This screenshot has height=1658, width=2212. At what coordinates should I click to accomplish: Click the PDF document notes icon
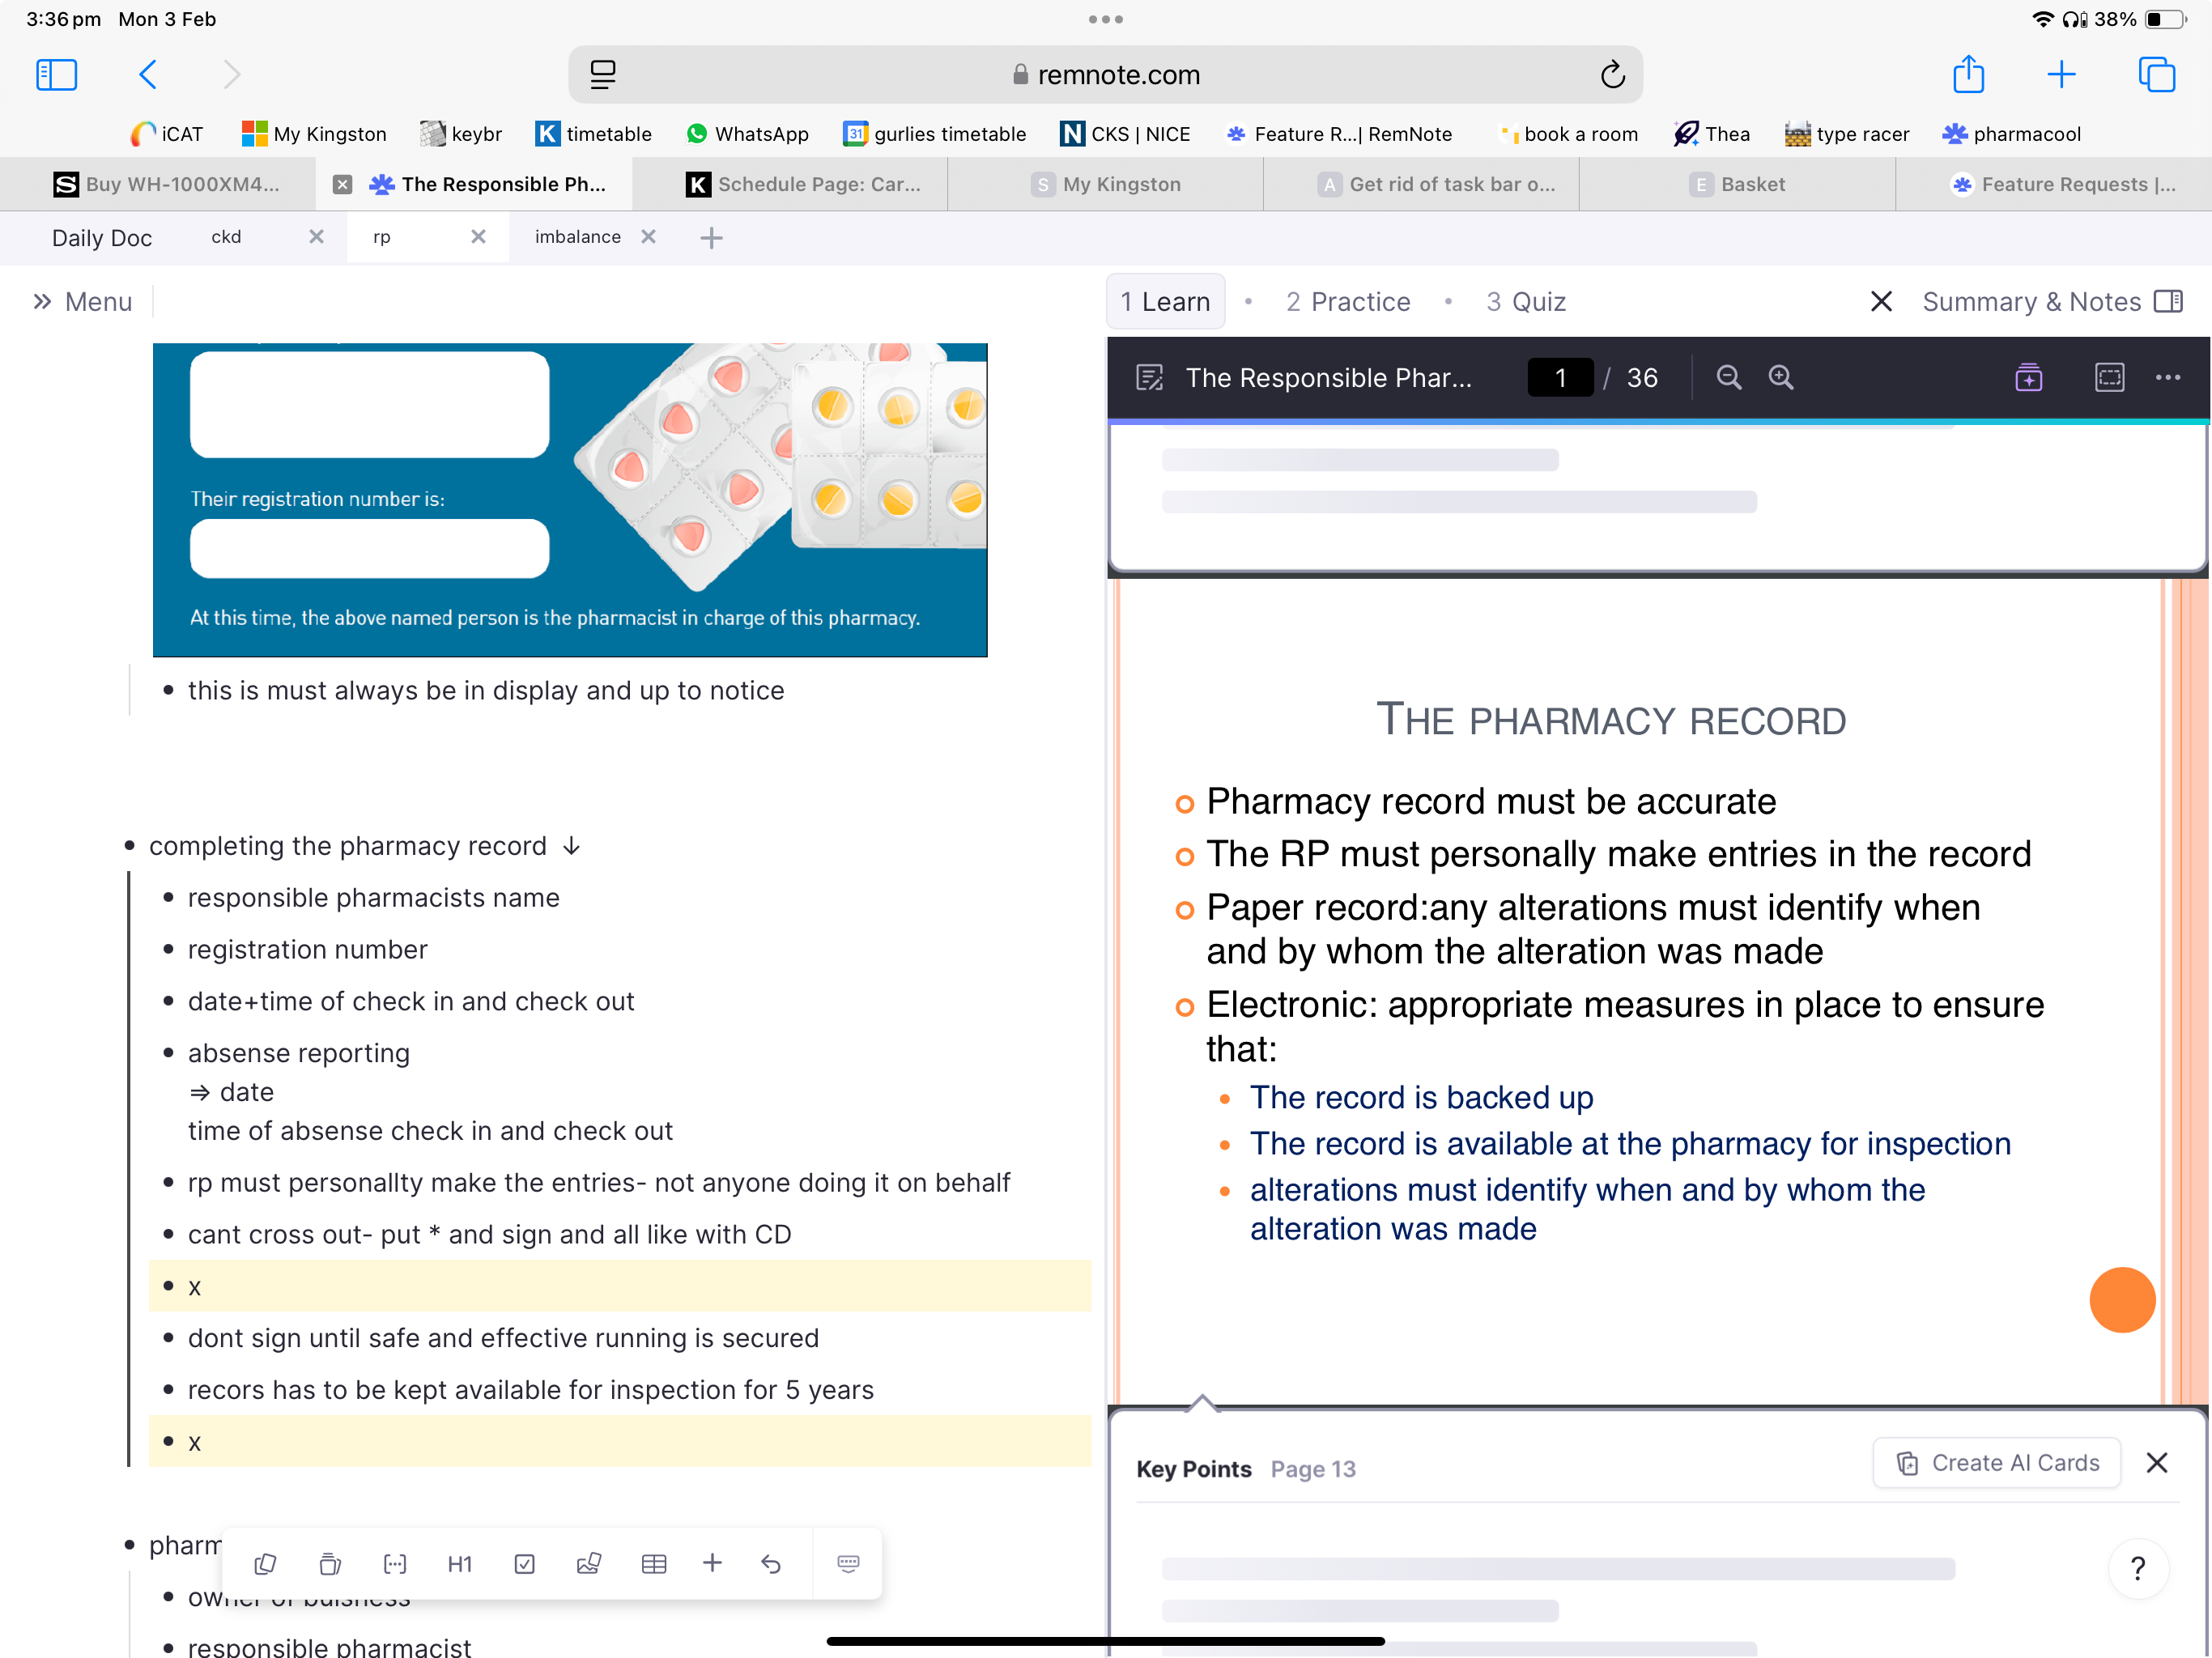point(1149,377)
